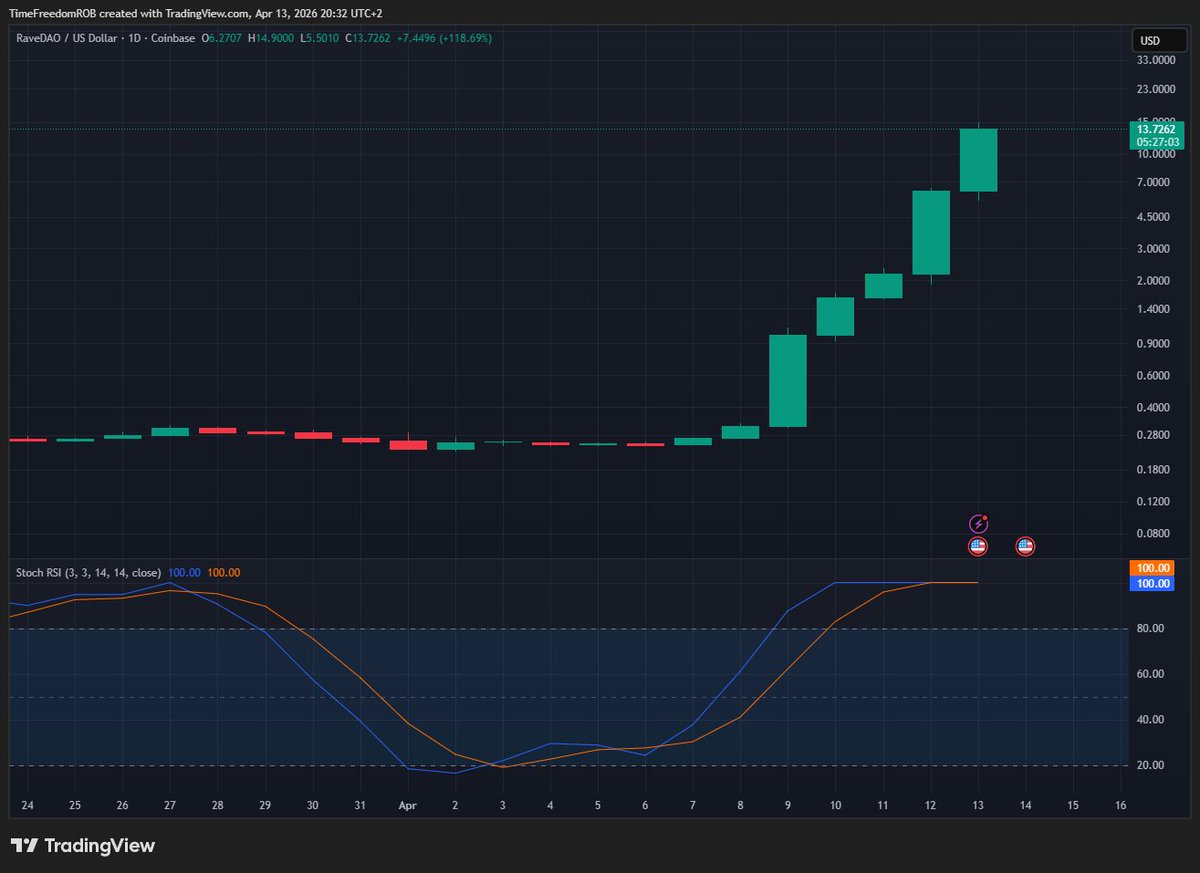
Task: Click the 13.7262 current price label
Action: pyautogui.click(x=1156, y=129)
